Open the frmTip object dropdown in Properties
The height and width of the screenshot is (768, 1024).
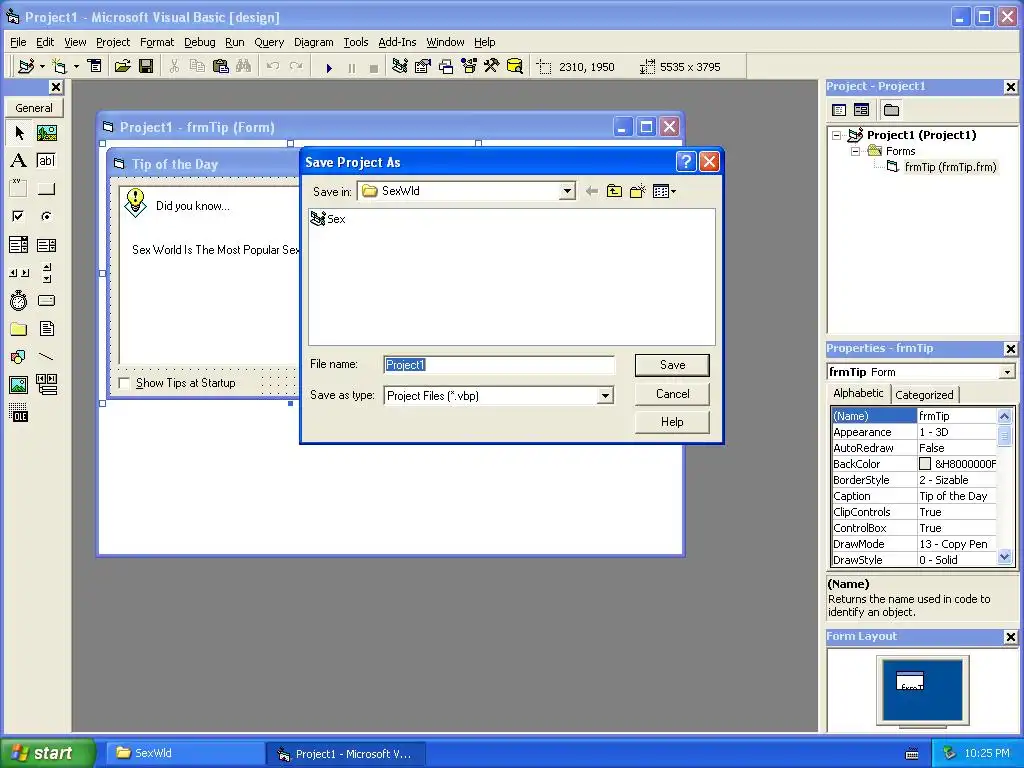pos(1007,372)
